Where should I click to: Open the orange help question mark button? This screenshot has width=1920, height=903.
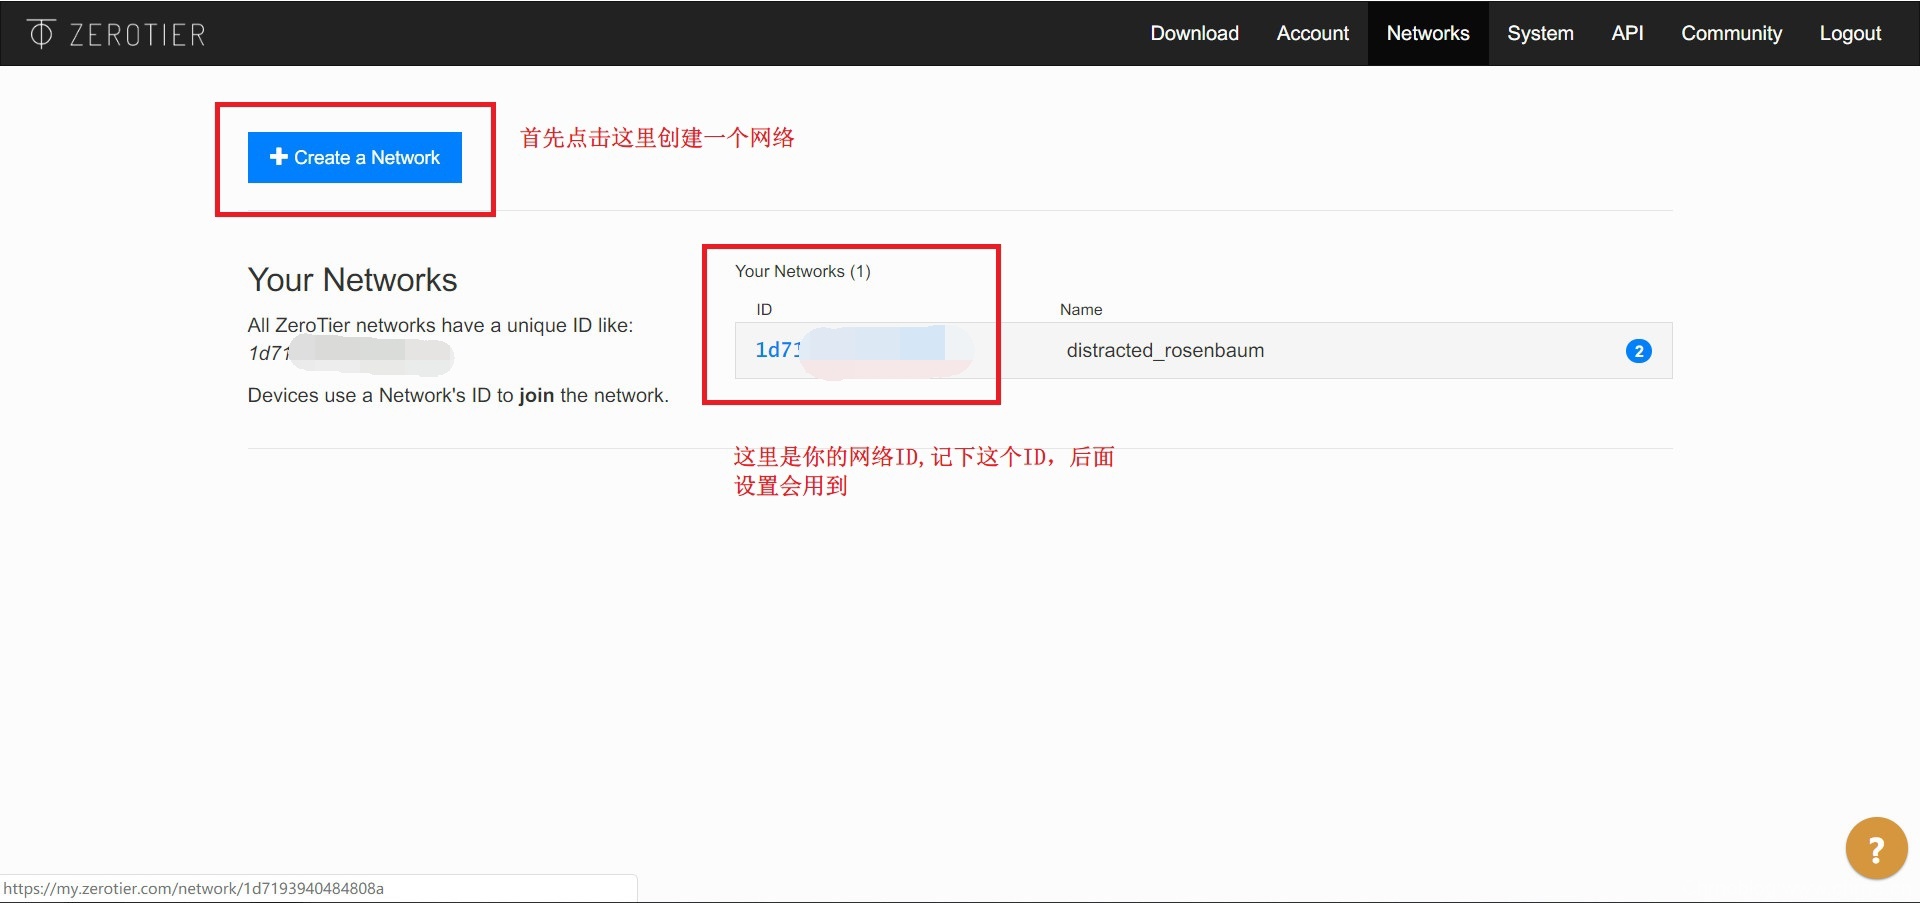(1875, 849)
